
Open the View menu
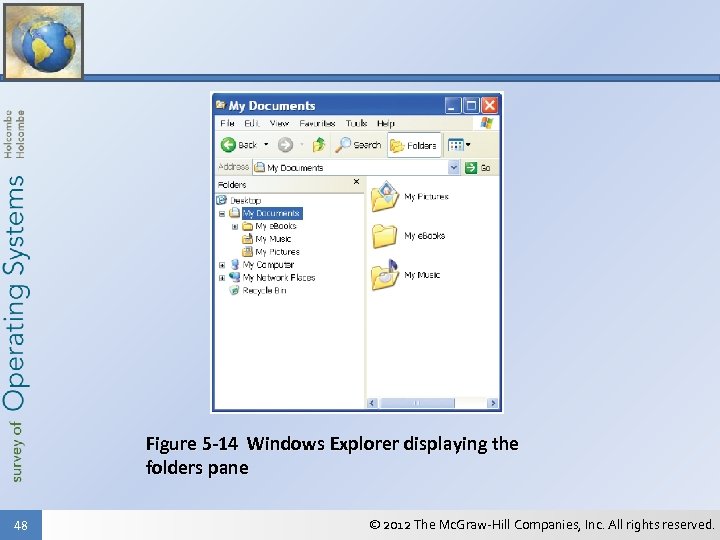click(279, 123)
